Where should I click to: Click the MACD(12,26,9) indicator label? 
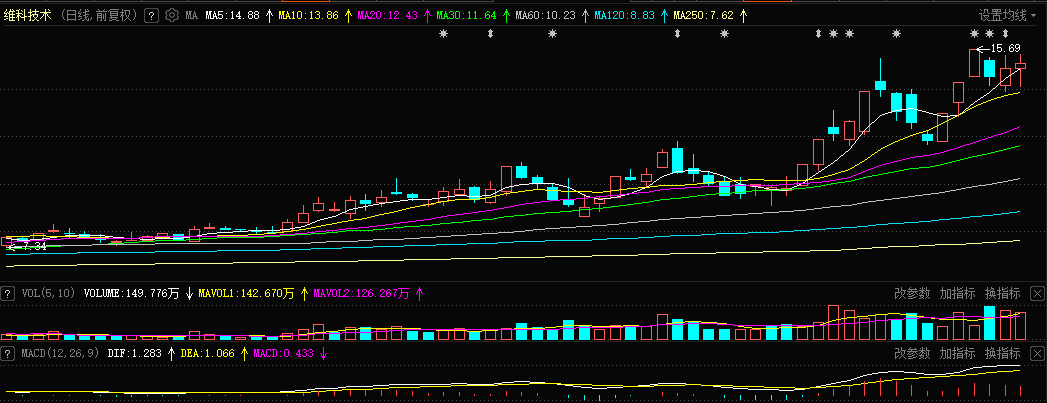tap(59, 354)
